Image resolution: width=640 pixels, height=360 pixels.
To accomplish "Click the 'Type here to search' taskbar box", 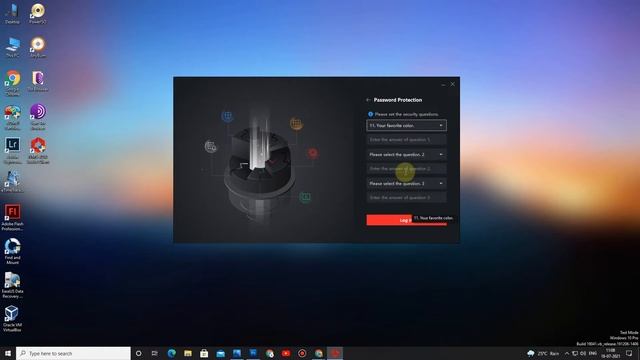I will pos(73,353).
